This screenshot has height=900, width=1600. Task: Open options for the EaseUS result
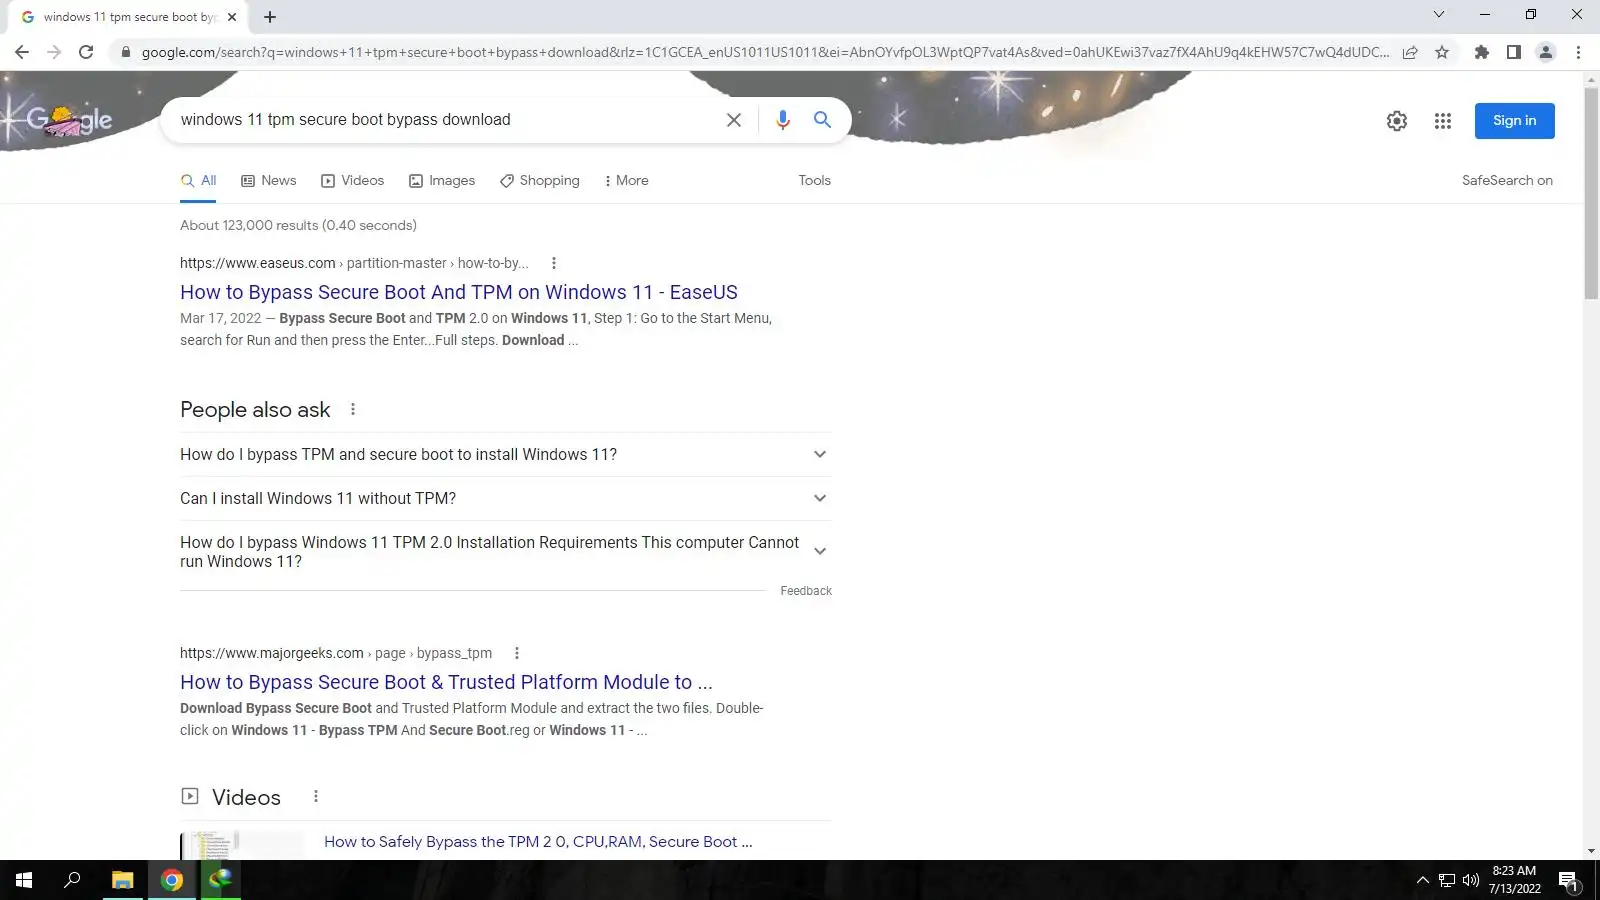pyautogui.click(x=554, y=263)
